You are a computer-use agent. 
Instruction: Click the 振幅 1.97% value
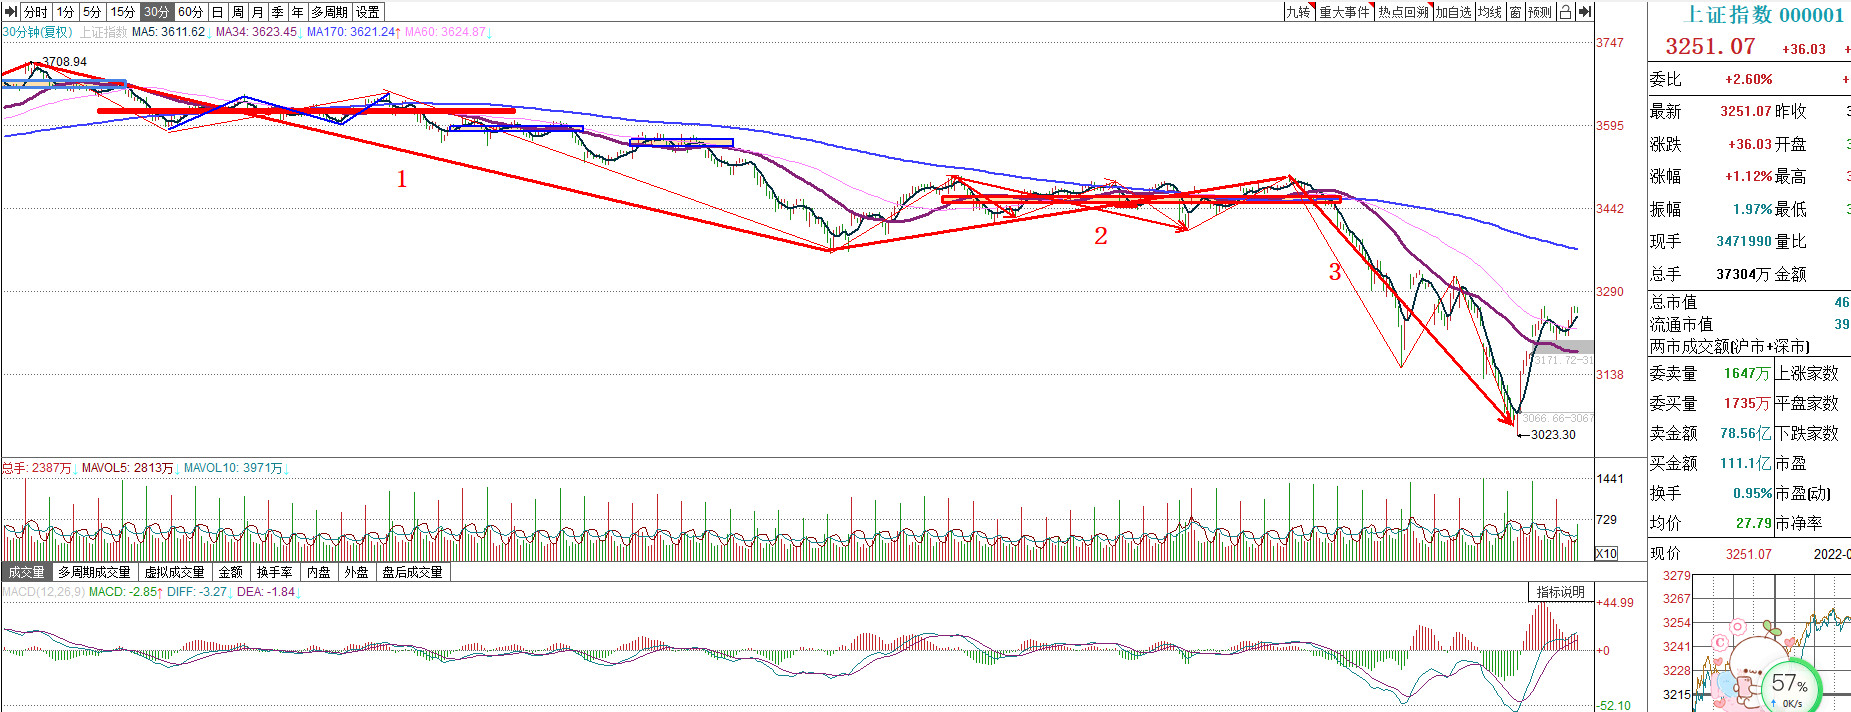(x=1752, y=209)
